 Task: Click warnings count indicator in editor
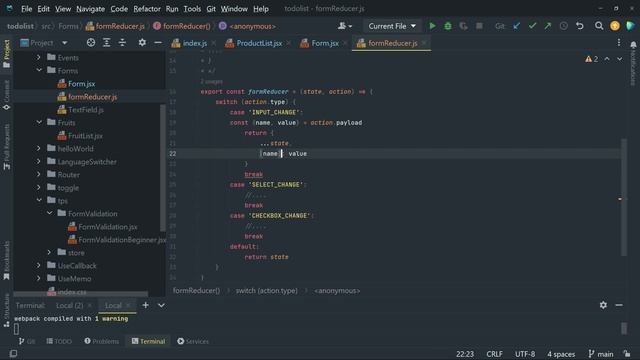click(x=591, y=59)
